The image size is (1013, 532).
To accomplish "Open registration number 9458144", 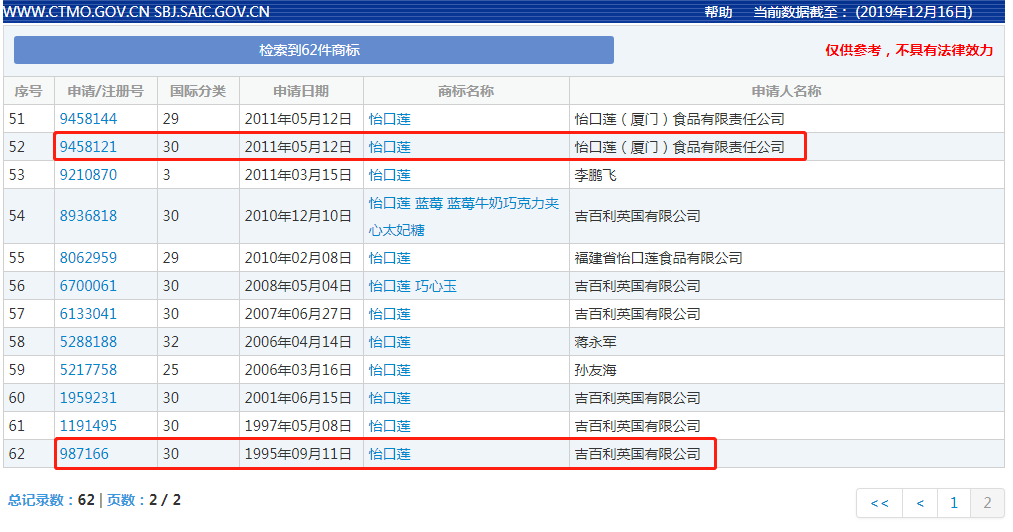I will [89, 119].
